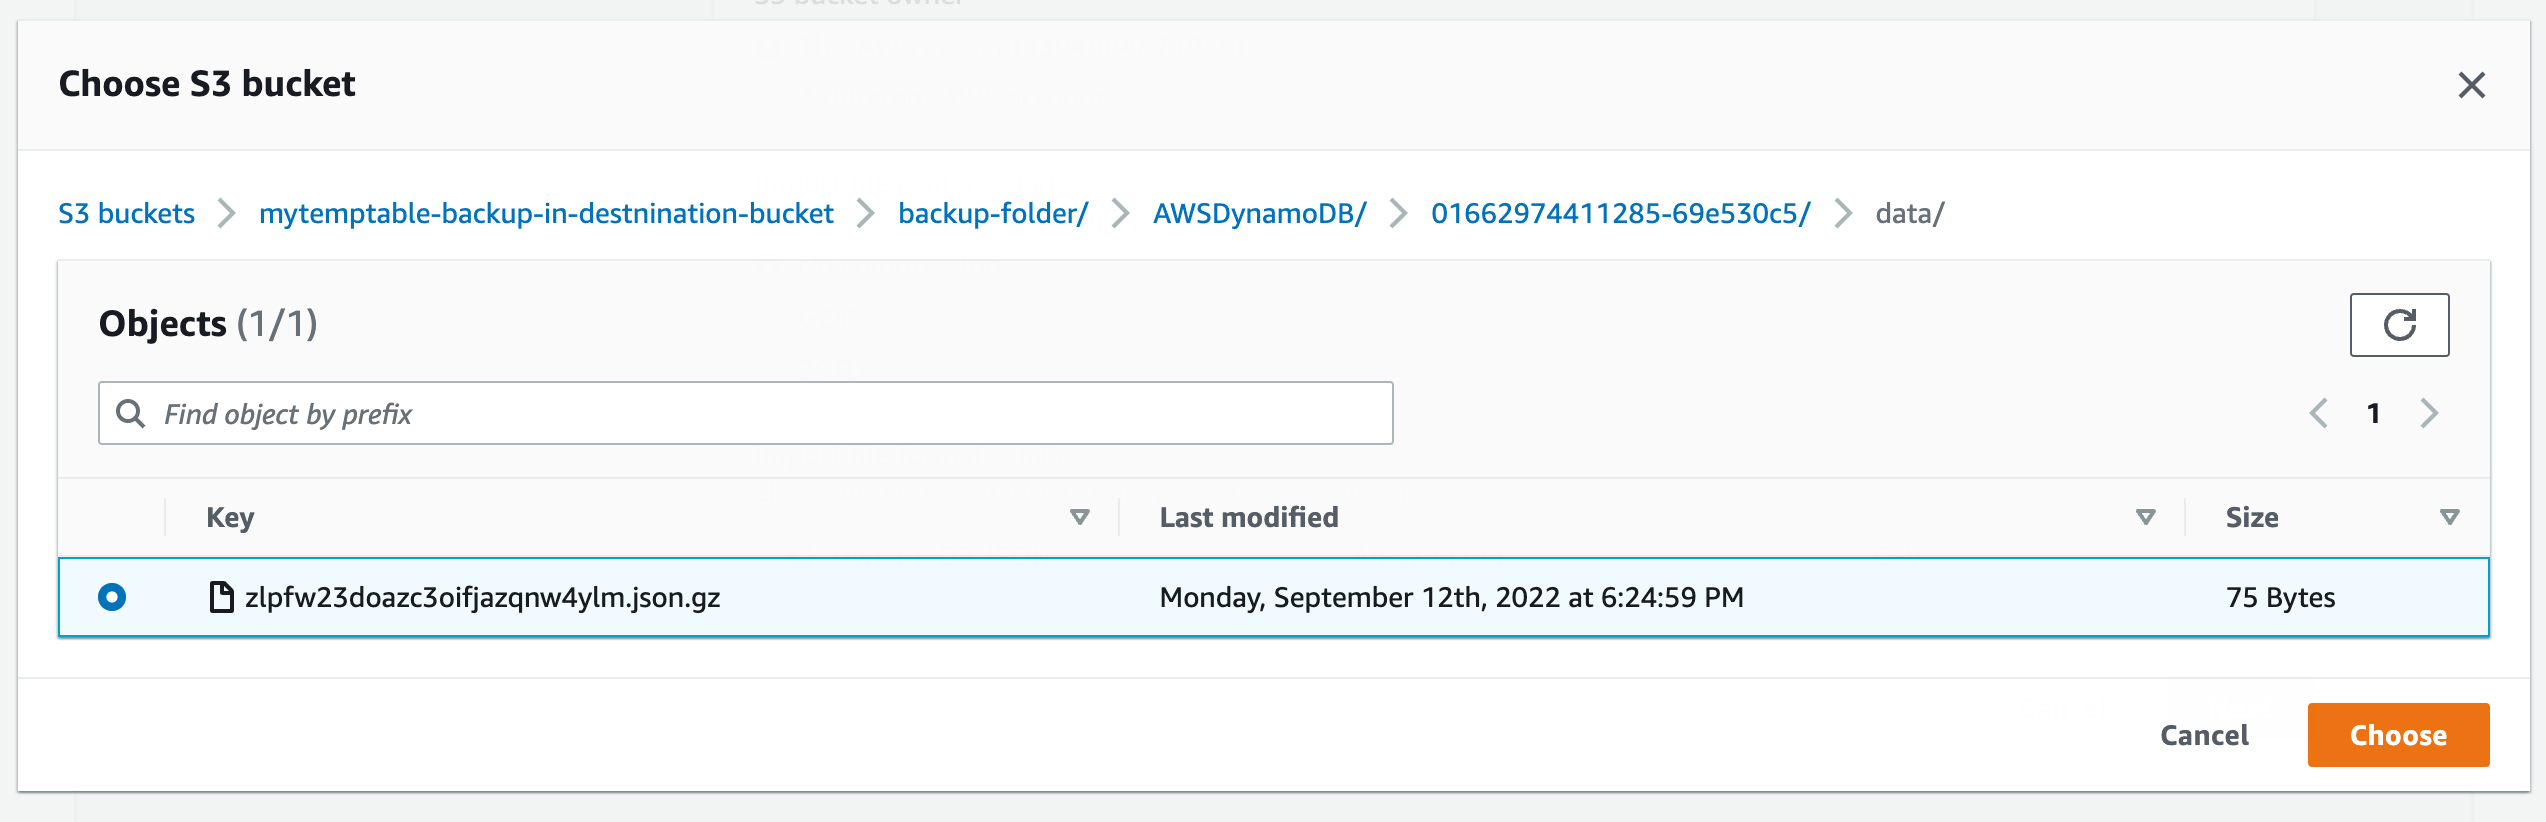Screen dimensions: 2546x822
Task: Click the next page chevron arrow
Action: 2430,413
